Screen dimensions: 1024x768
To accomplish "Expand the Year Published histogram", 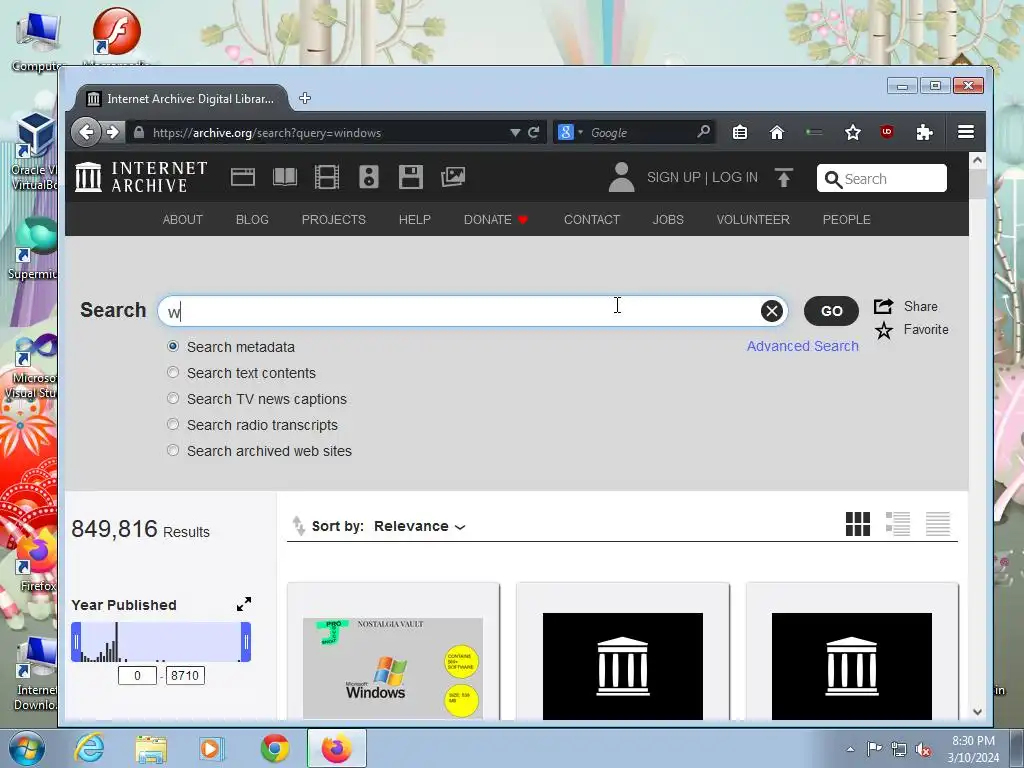I will [244, 604].
